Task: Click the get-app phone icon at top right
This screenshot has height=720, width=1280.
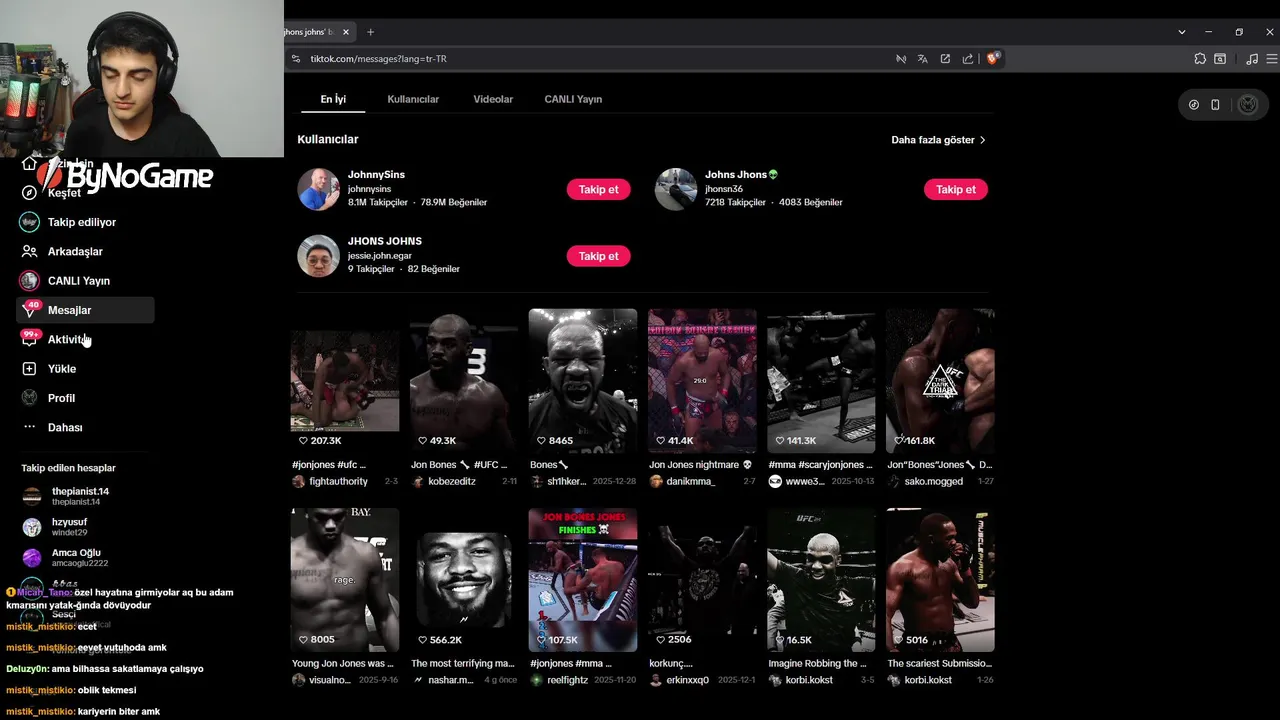Action: (1215, 105)
